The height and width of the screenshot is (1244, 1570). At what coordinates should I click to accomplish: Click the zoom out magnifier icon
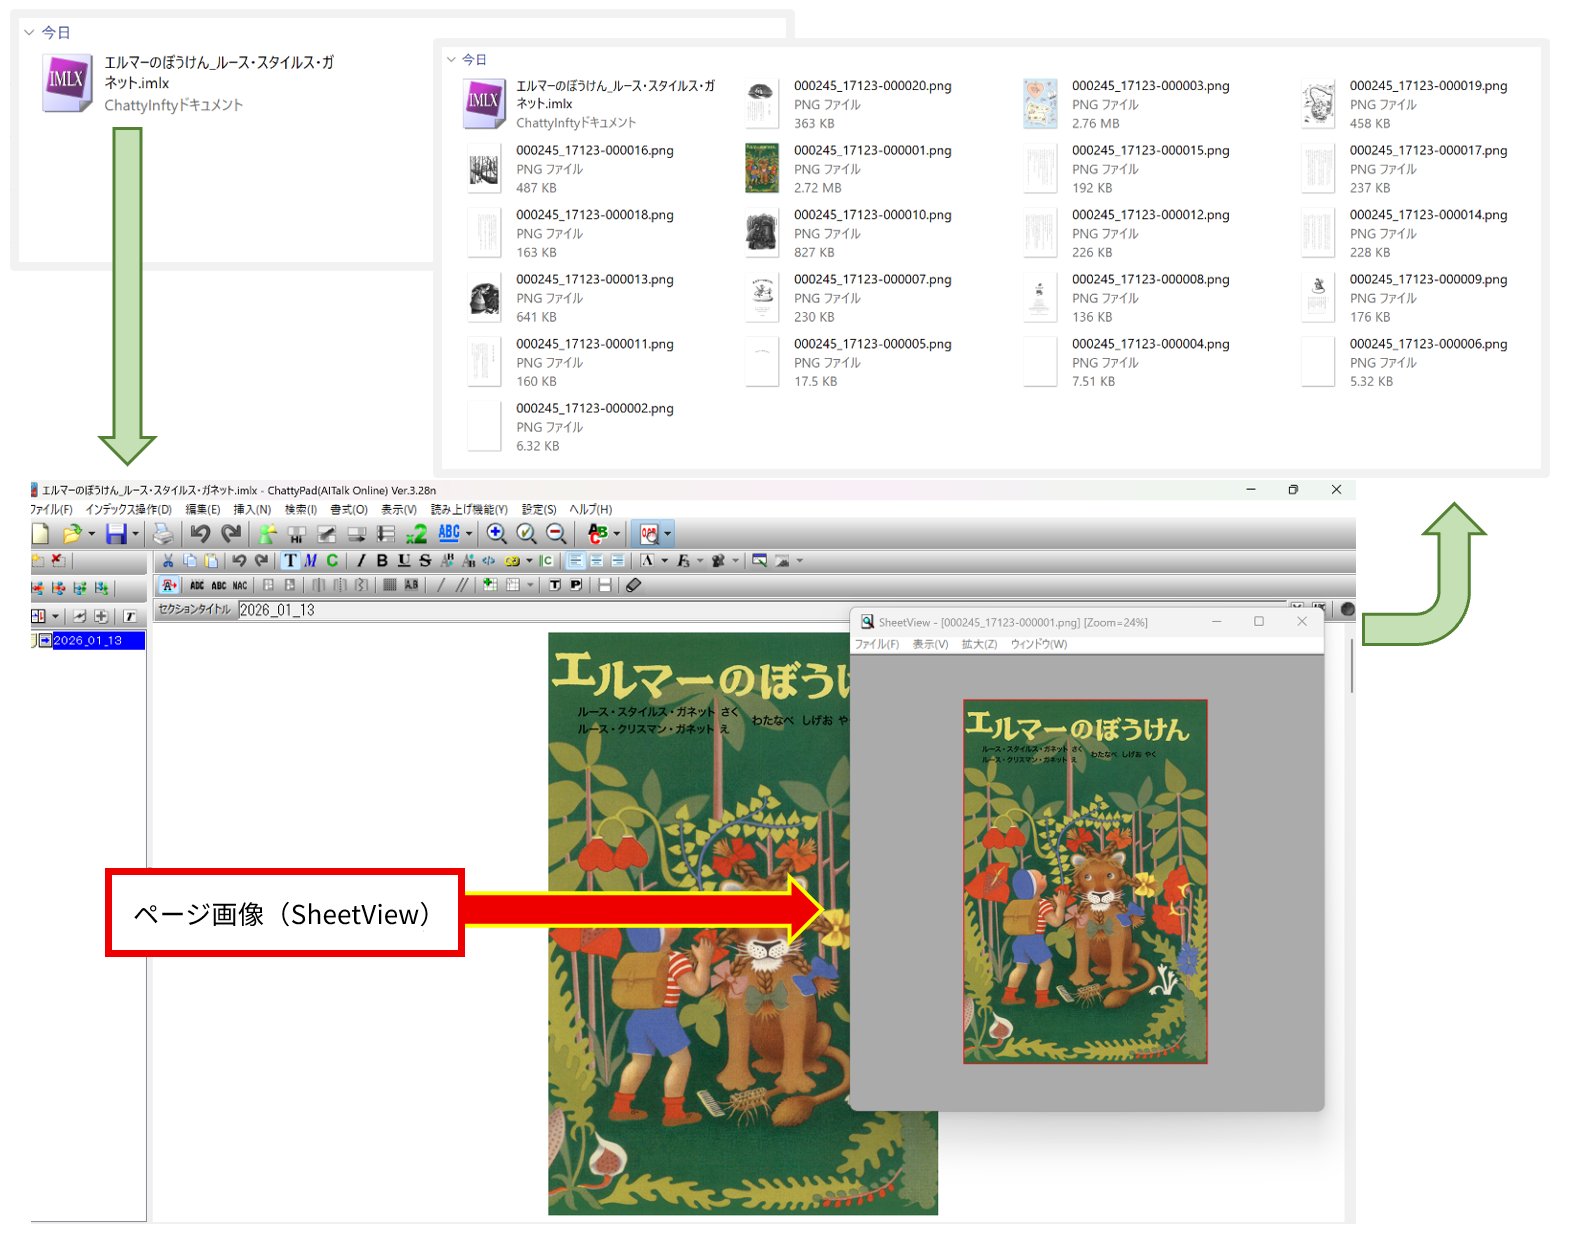tap(557, 534)
